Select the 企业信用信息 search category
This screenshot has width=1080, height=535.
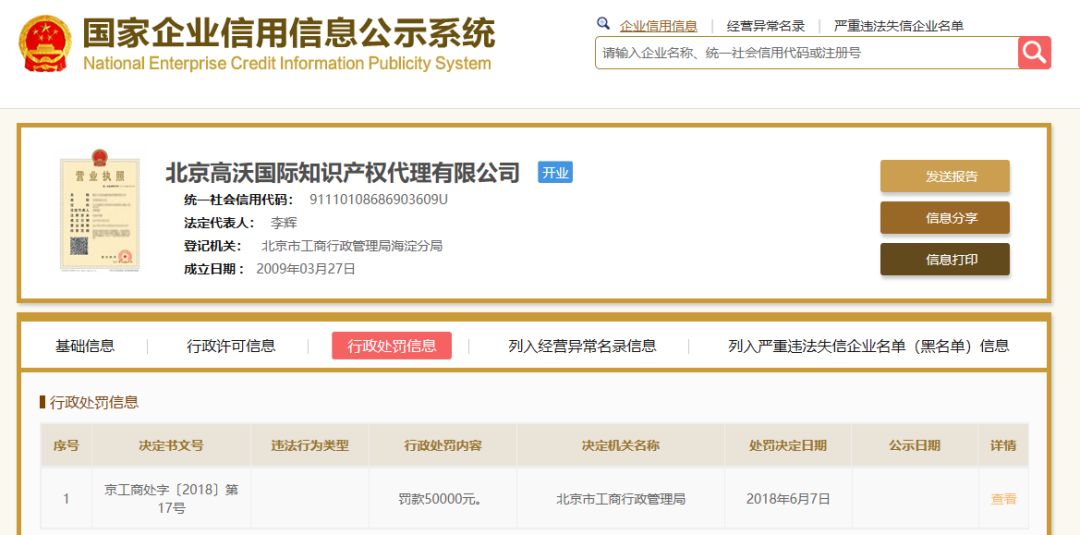tap(658, 26)
